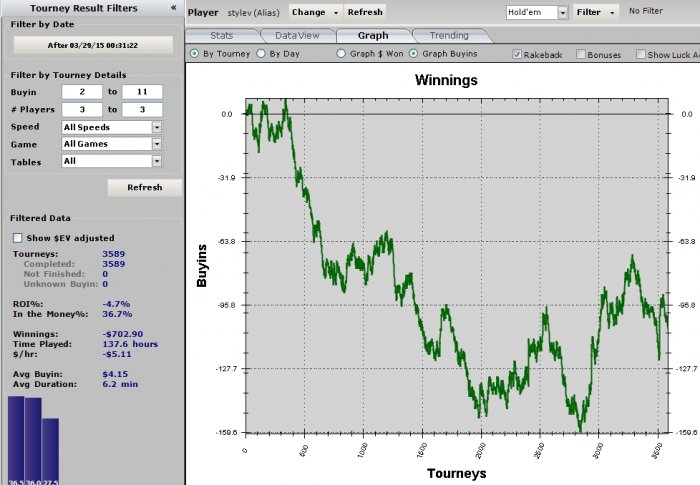Toggle the Rakeback checkbox
The height and width of the screenshot is (485, 700).
coord(517,54)
